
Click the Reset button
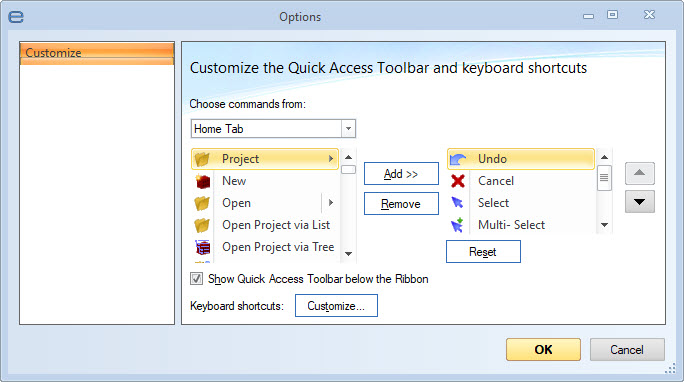coord(483,252)
